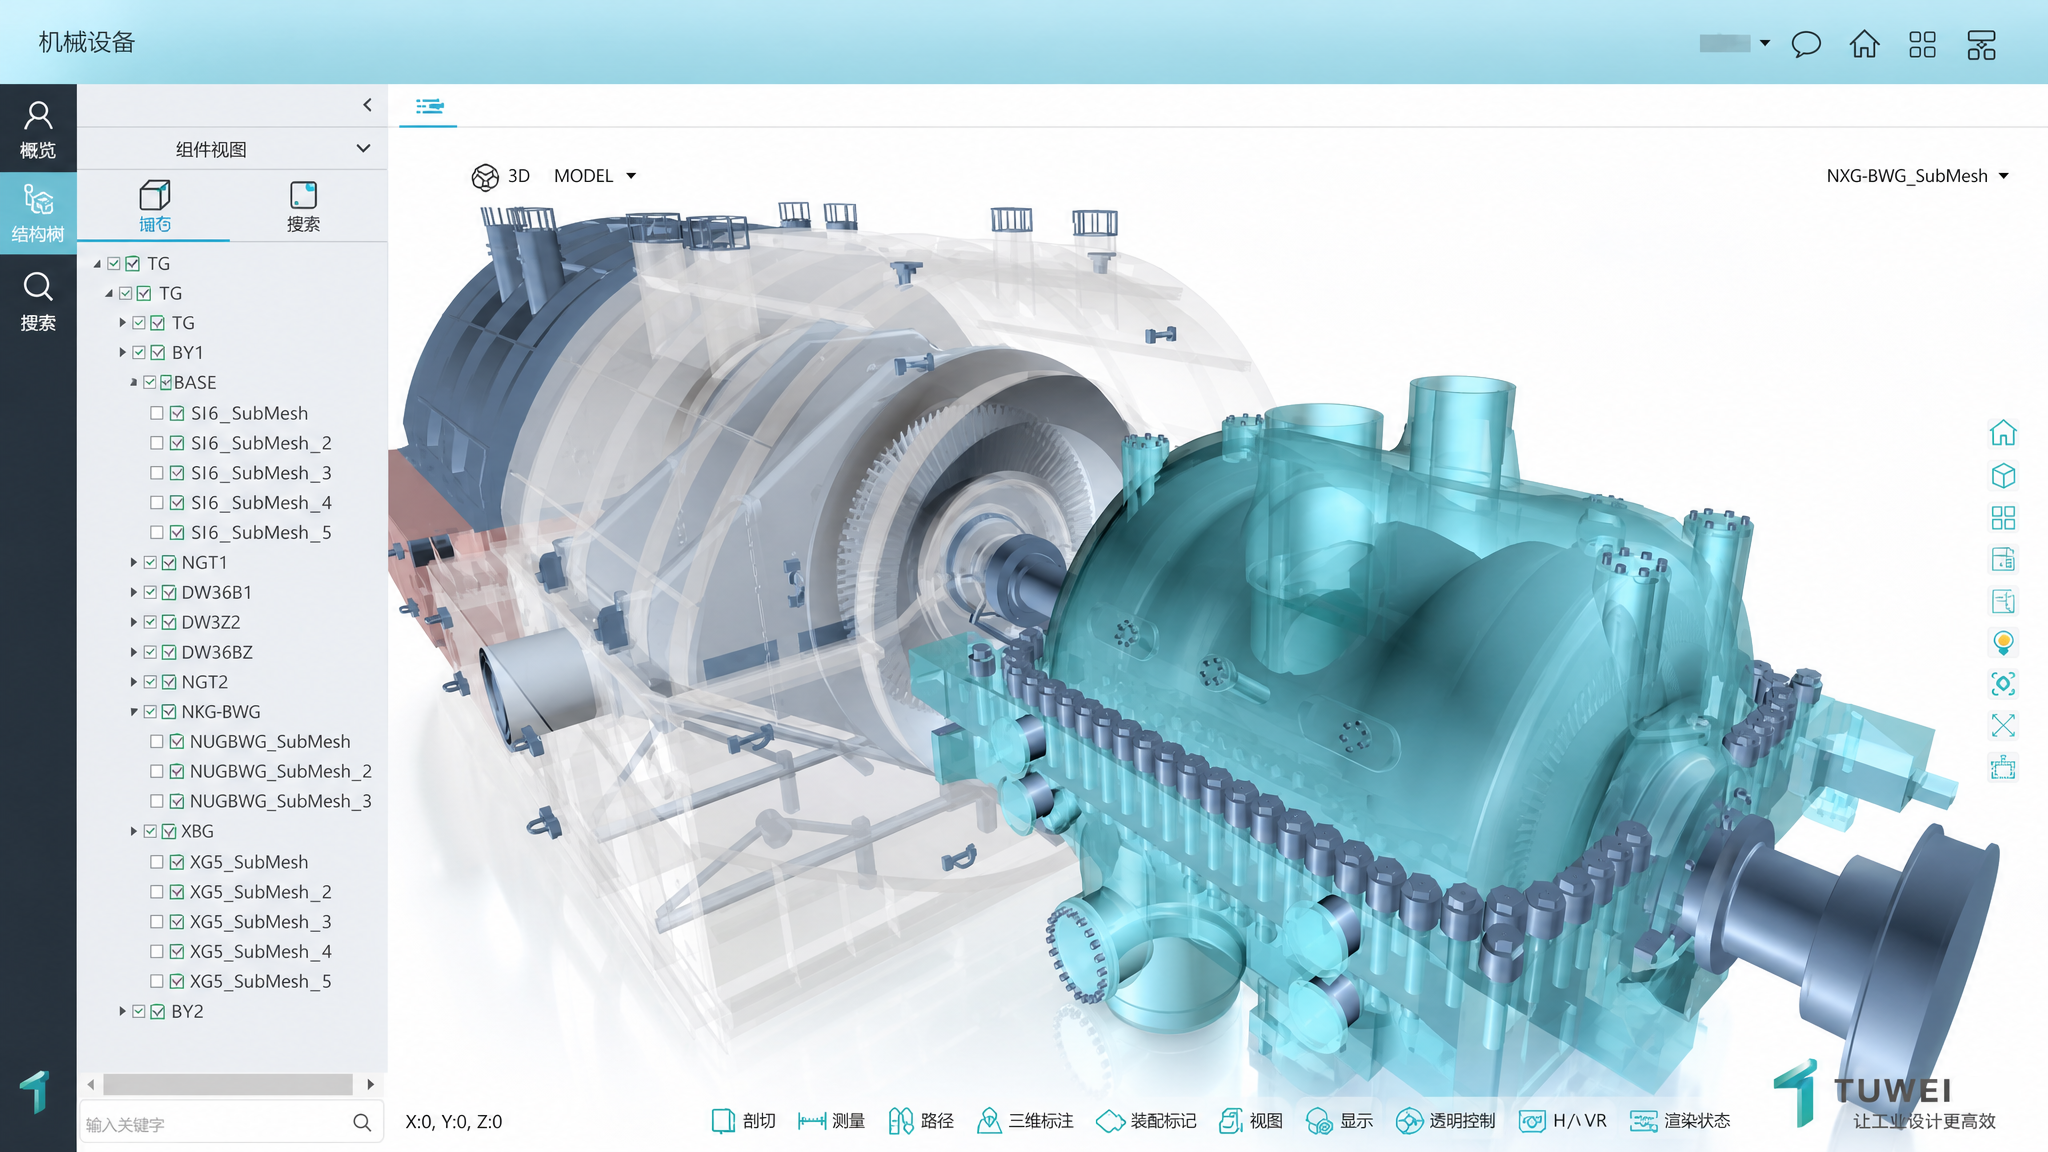The image size is (2048, 1152).
Task: Open the 透明控制 transparency control tool
Action: click(x=1446, y=1121)
